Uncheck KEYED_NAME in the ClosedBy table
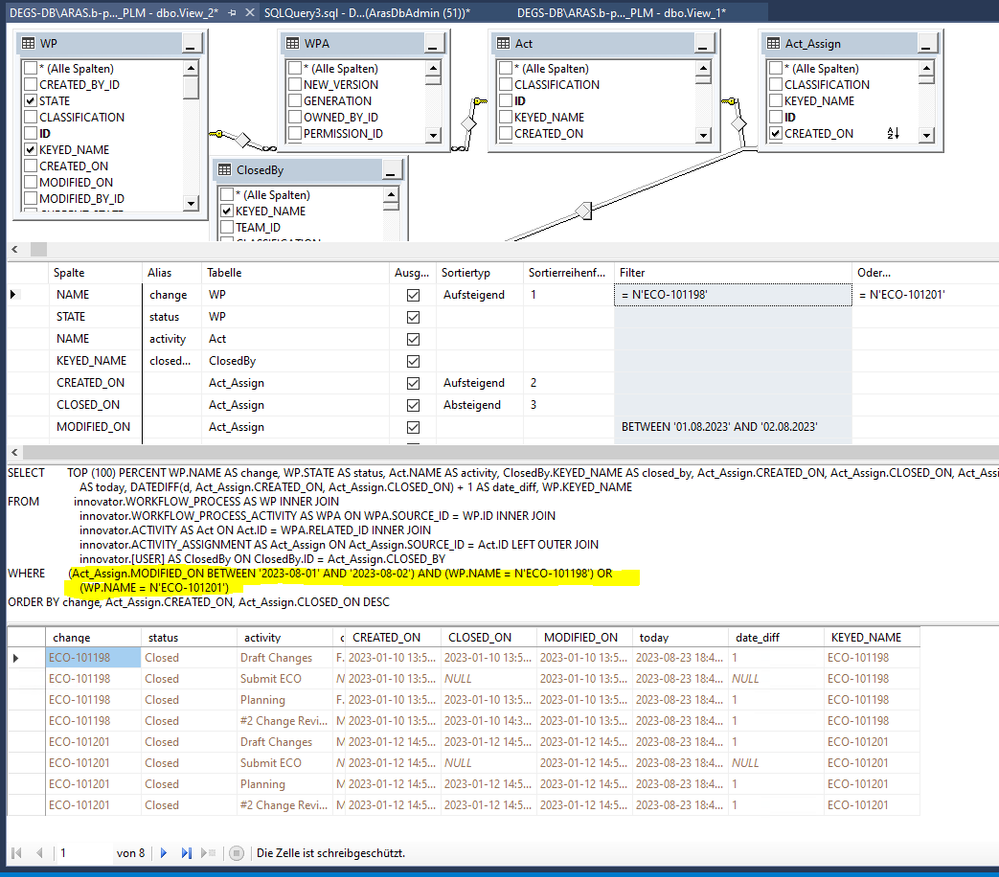The image size is (999, 877). pyautogui.click(x=227, y=211)
